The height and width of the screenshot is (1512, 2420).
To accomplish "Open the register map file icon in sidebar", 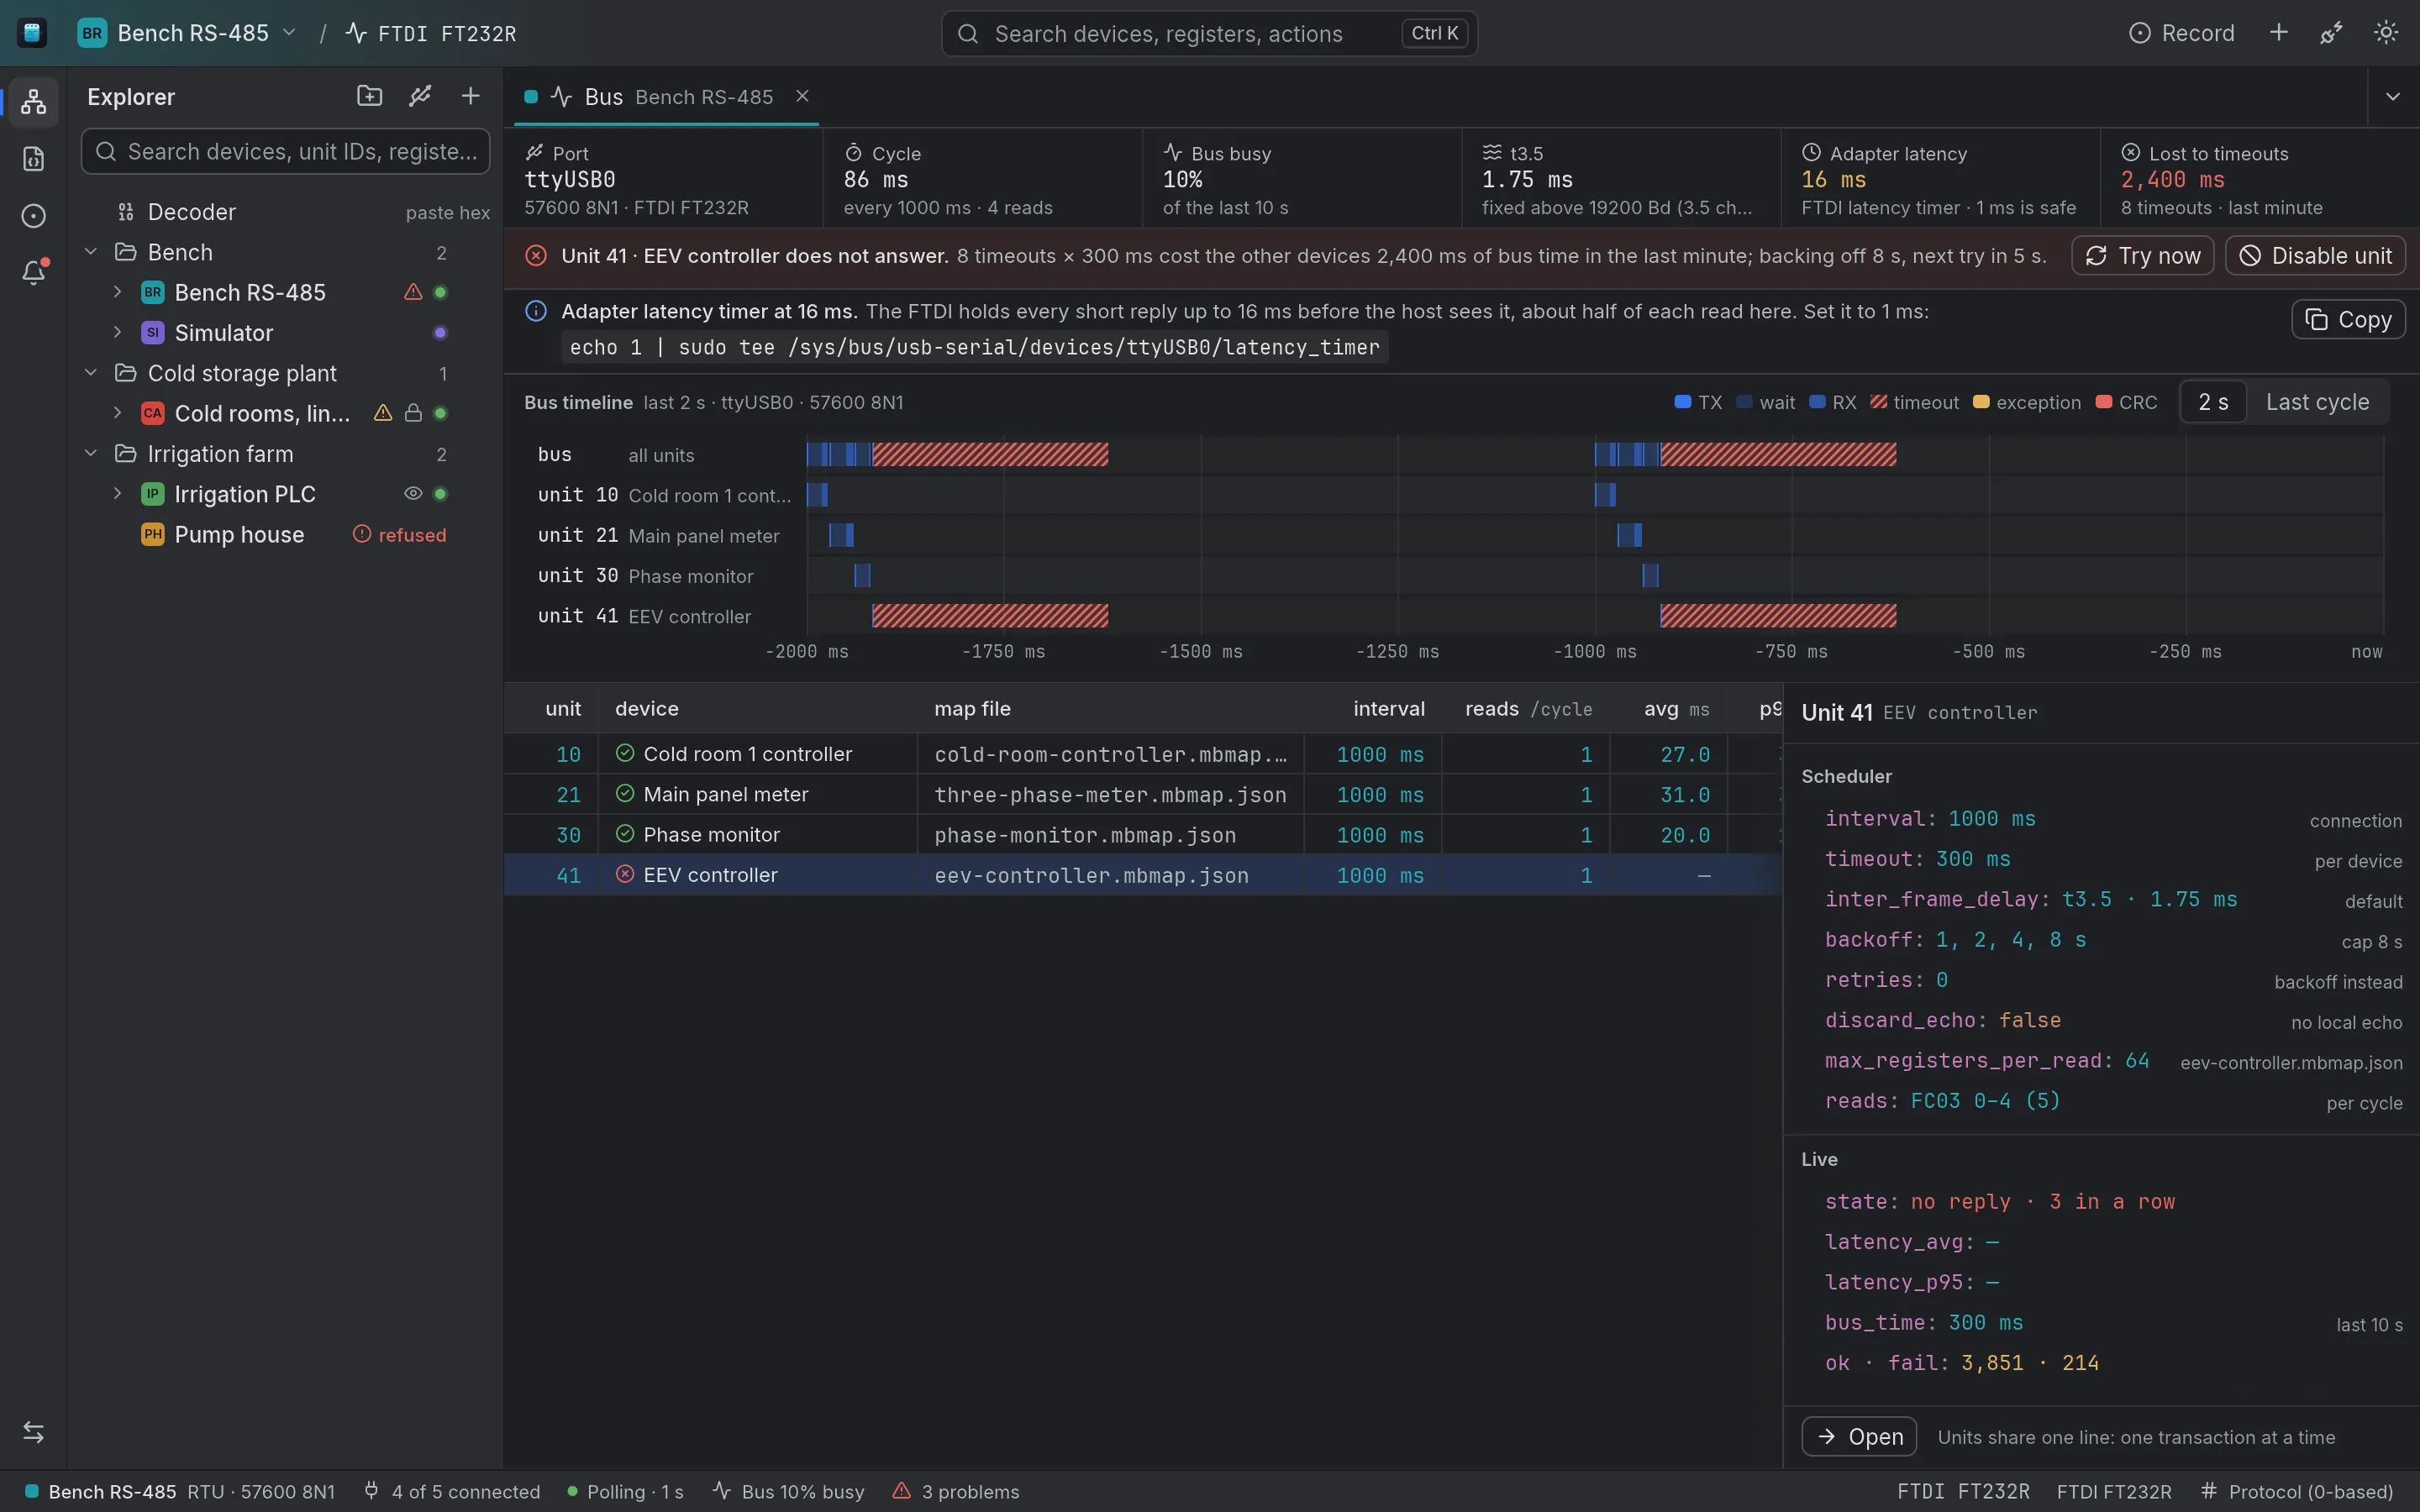I will (x=33, y=159).
